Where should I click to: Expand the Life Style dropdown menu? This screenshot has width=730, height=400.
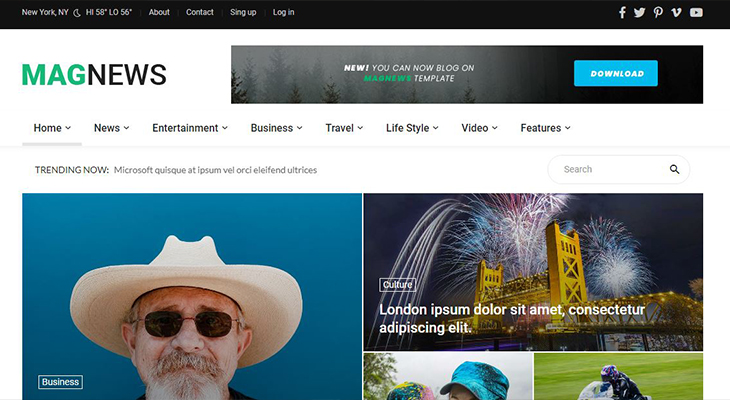point(412,128)
